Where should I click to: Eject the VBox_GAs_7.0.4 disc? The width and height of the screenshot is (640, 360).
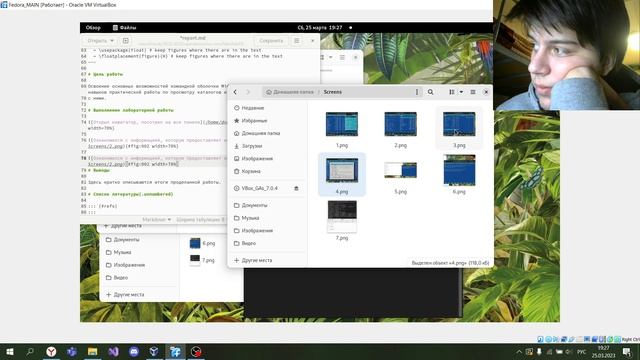[x=296, y=188]
